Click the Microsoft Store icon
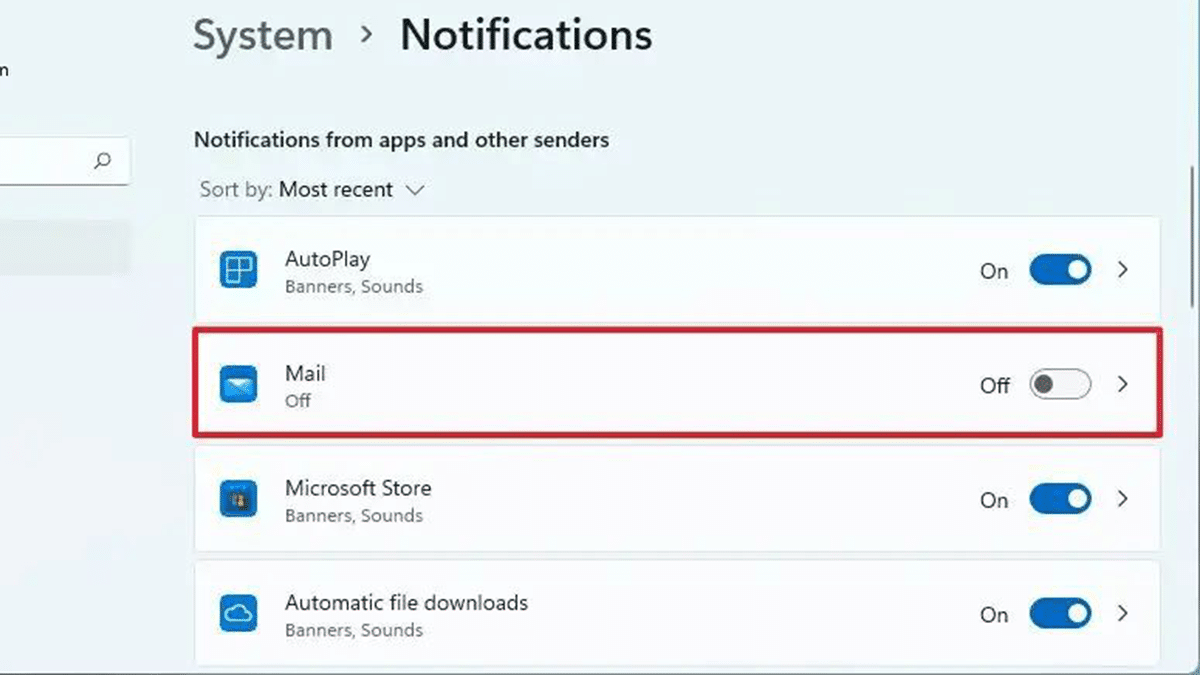Screen dimensions: 1200x675 click(238, 500)
